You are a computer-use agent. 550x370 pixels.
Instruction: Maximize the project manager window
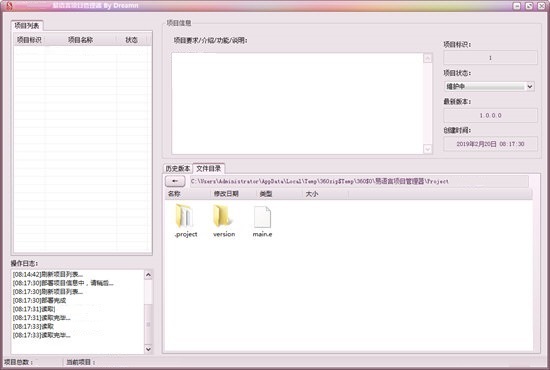[529, 6]
